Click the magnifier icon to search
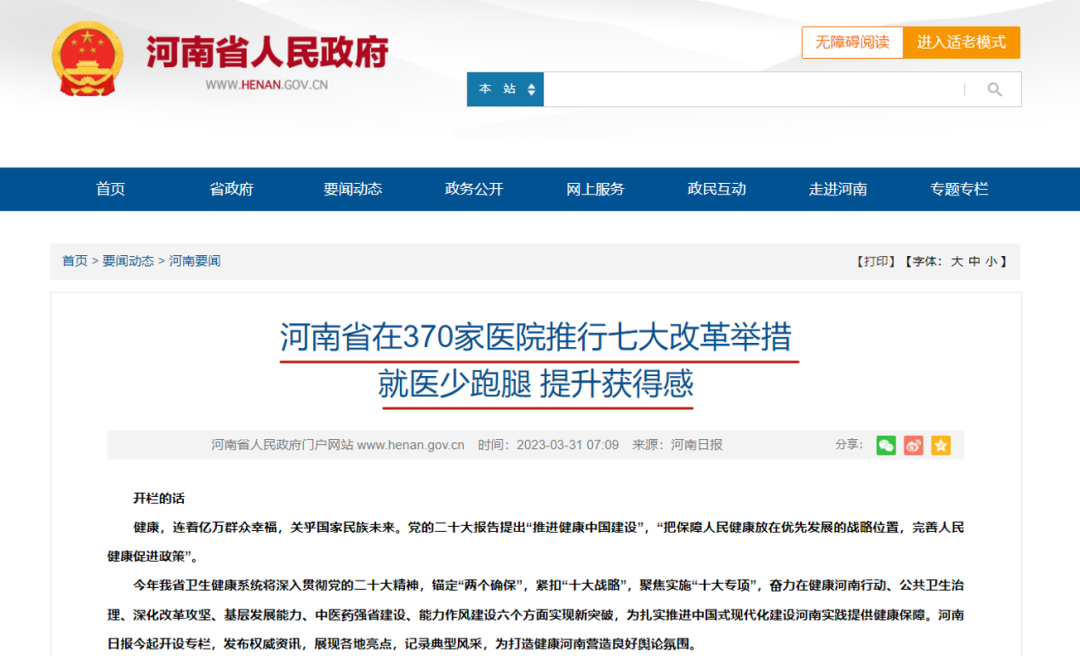The height and width of the screenshot is (656, 1080). point(994,89)
